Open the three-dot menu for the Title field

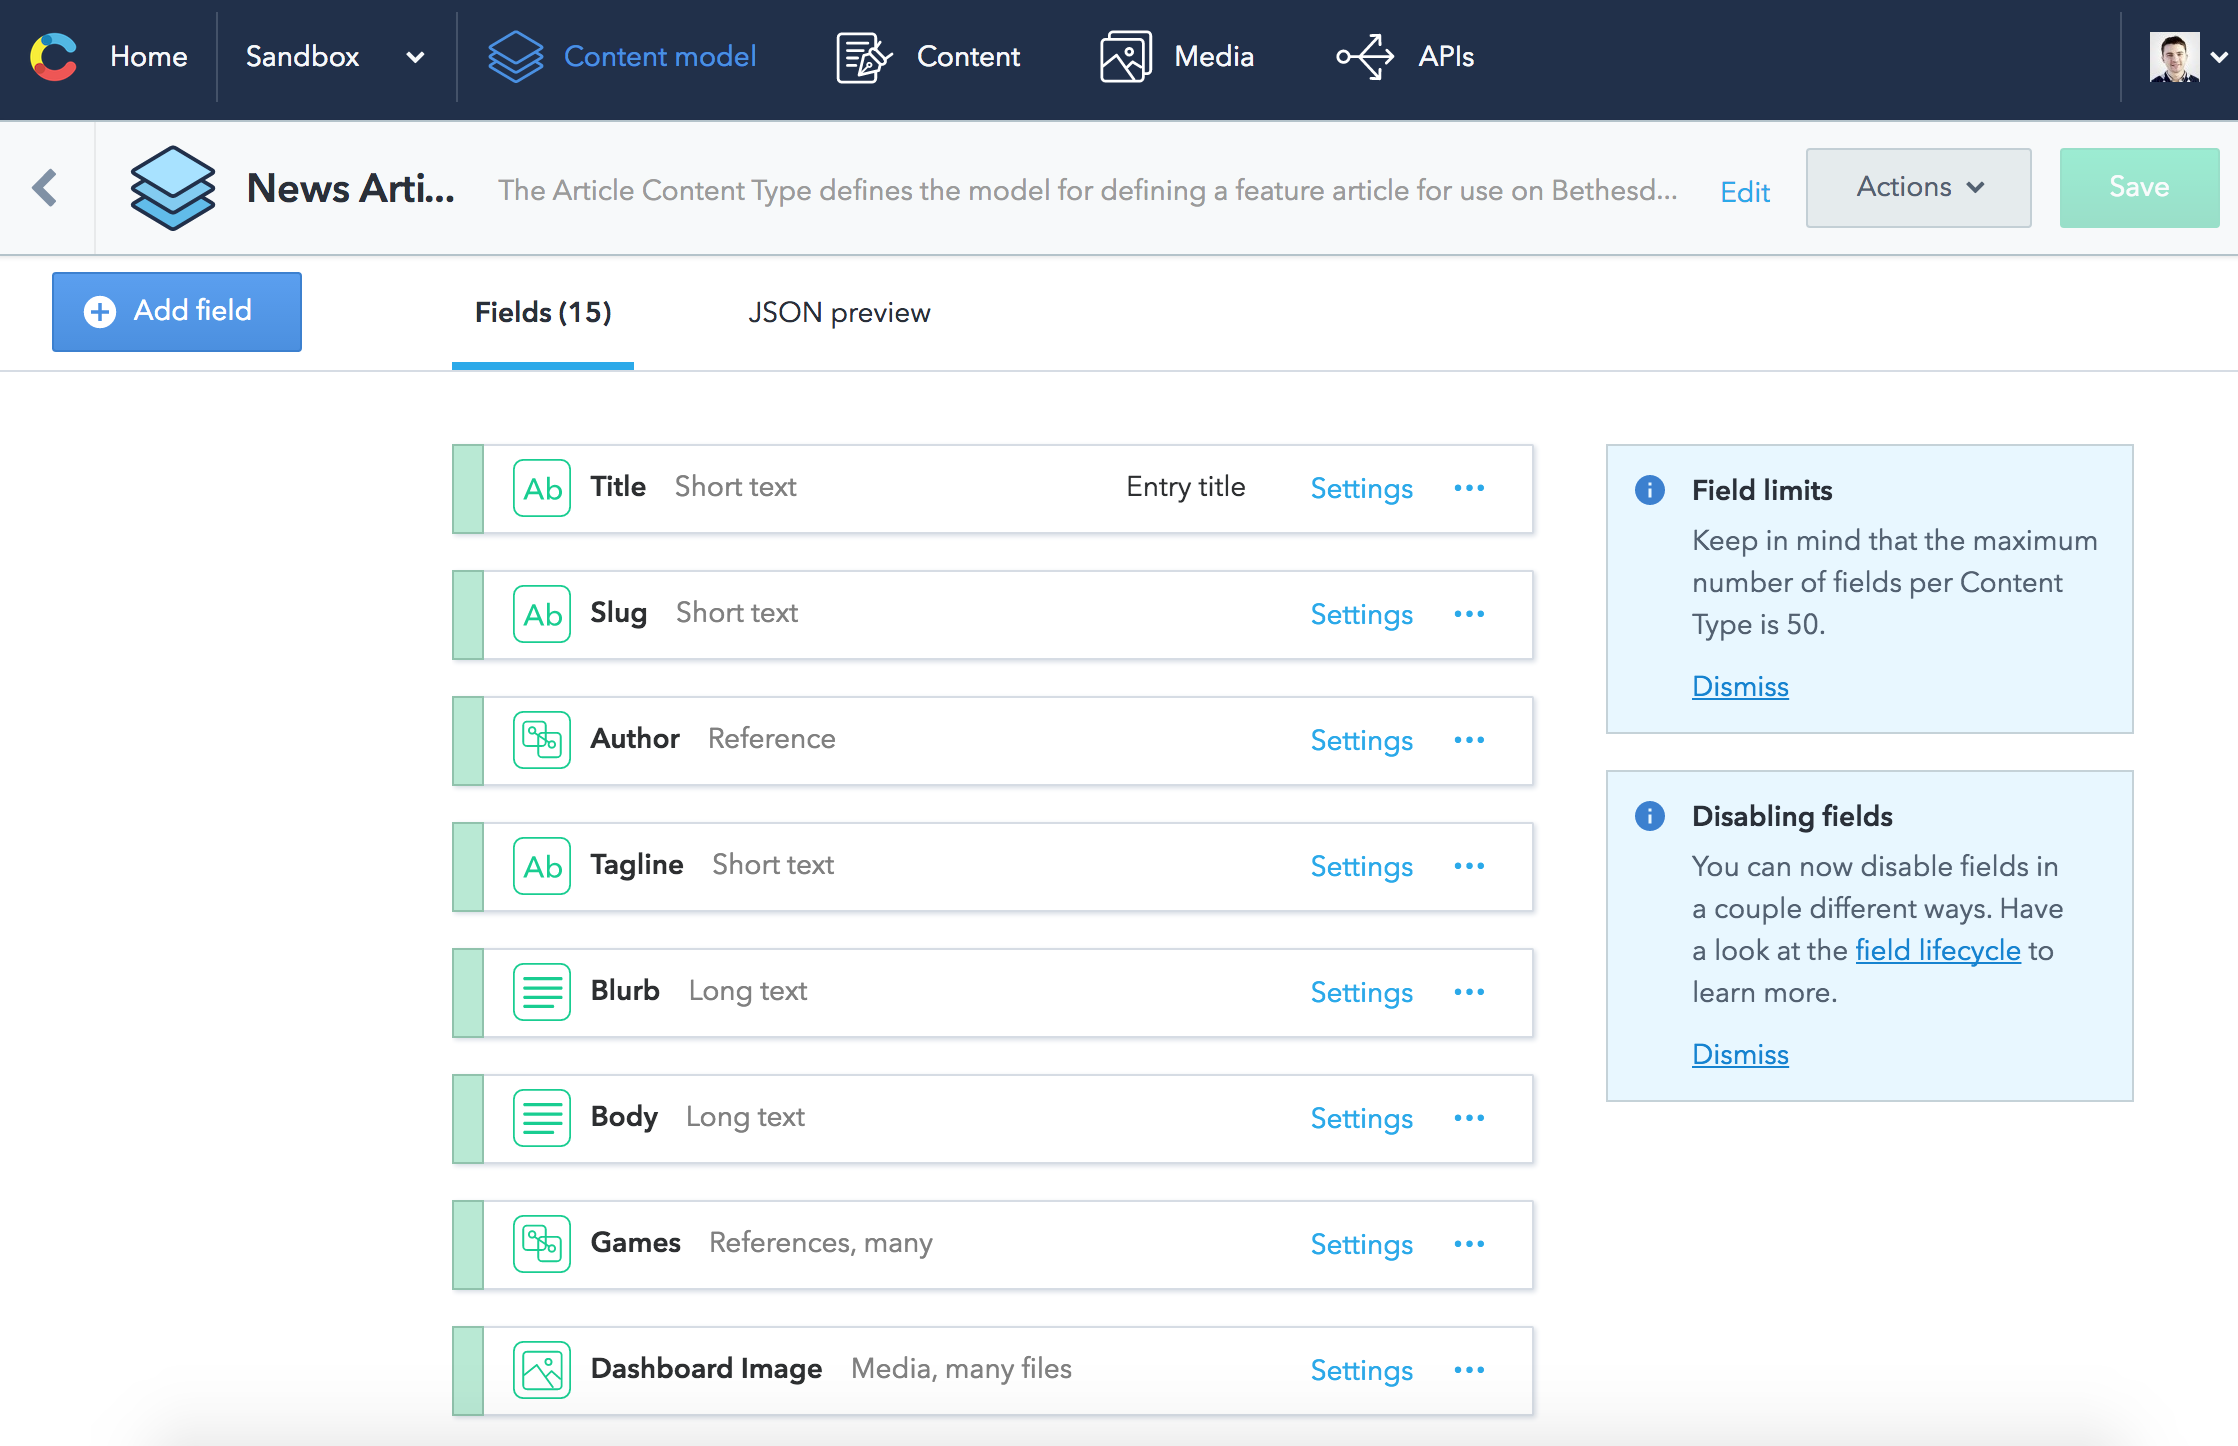click(x=1469, y=488)
